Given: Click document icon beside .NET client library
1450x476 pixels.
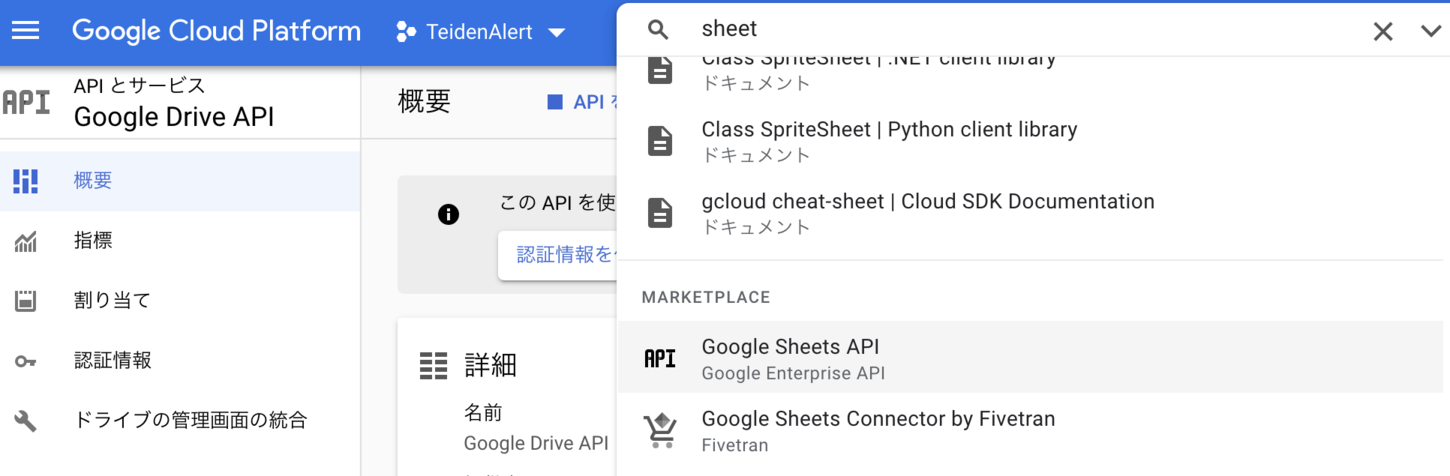Looking at the screenshot, I should pyautogui.click(x=660, y=70).
